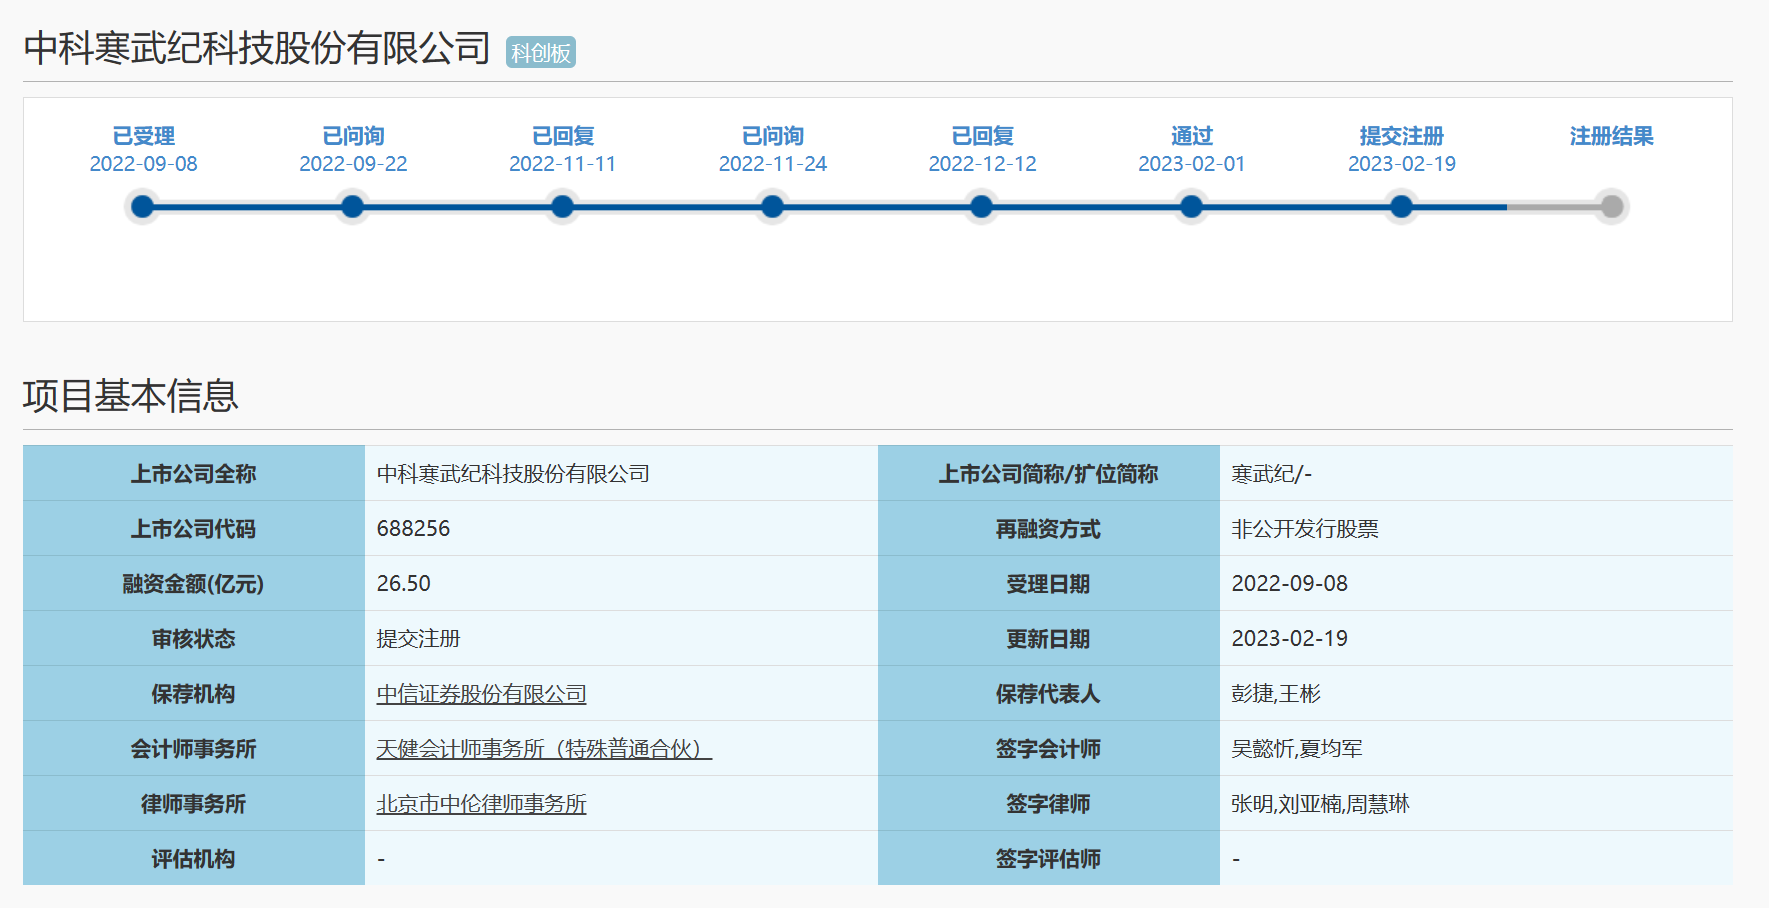This screenshot has height=908, width=1769.
Task: Click the 提交注册 stage label in timeline
Action: (1402, 136)
